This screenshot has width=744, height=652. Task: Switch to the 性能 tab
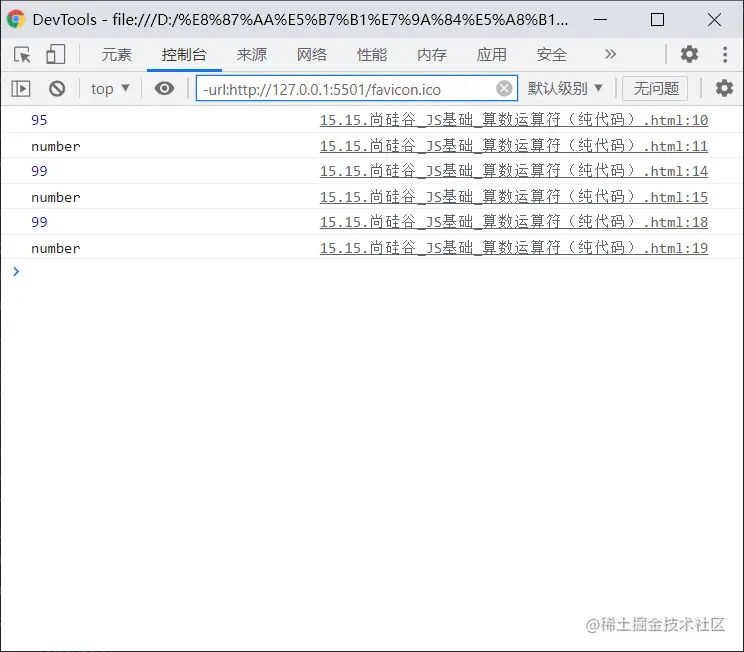click(372, 55)
